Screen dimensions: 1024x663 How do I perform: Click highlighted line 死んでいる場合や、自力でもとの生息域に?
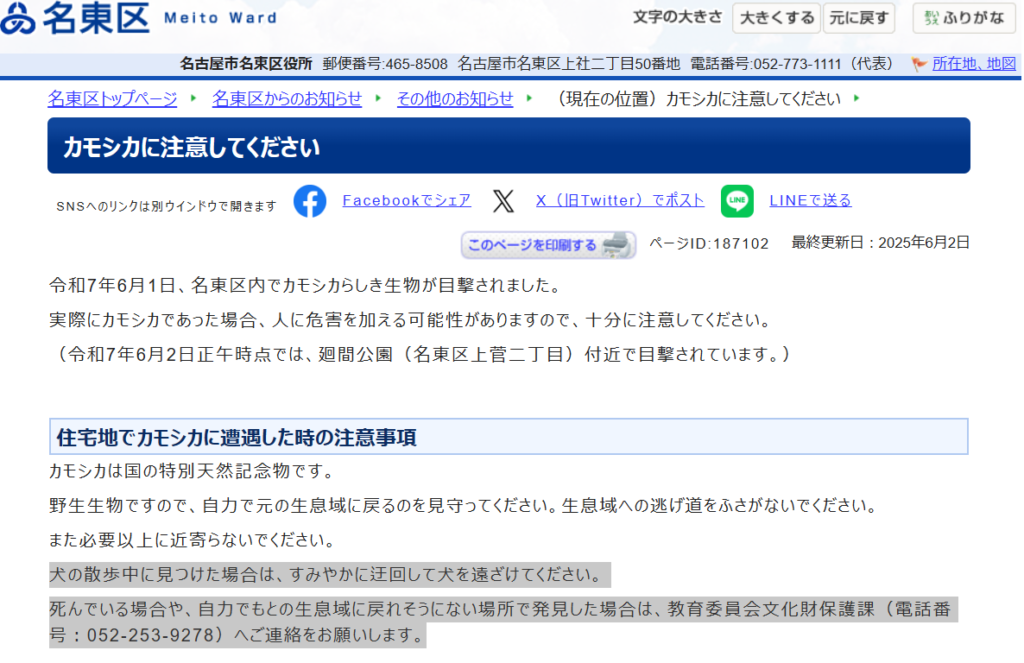pos(504,622)
